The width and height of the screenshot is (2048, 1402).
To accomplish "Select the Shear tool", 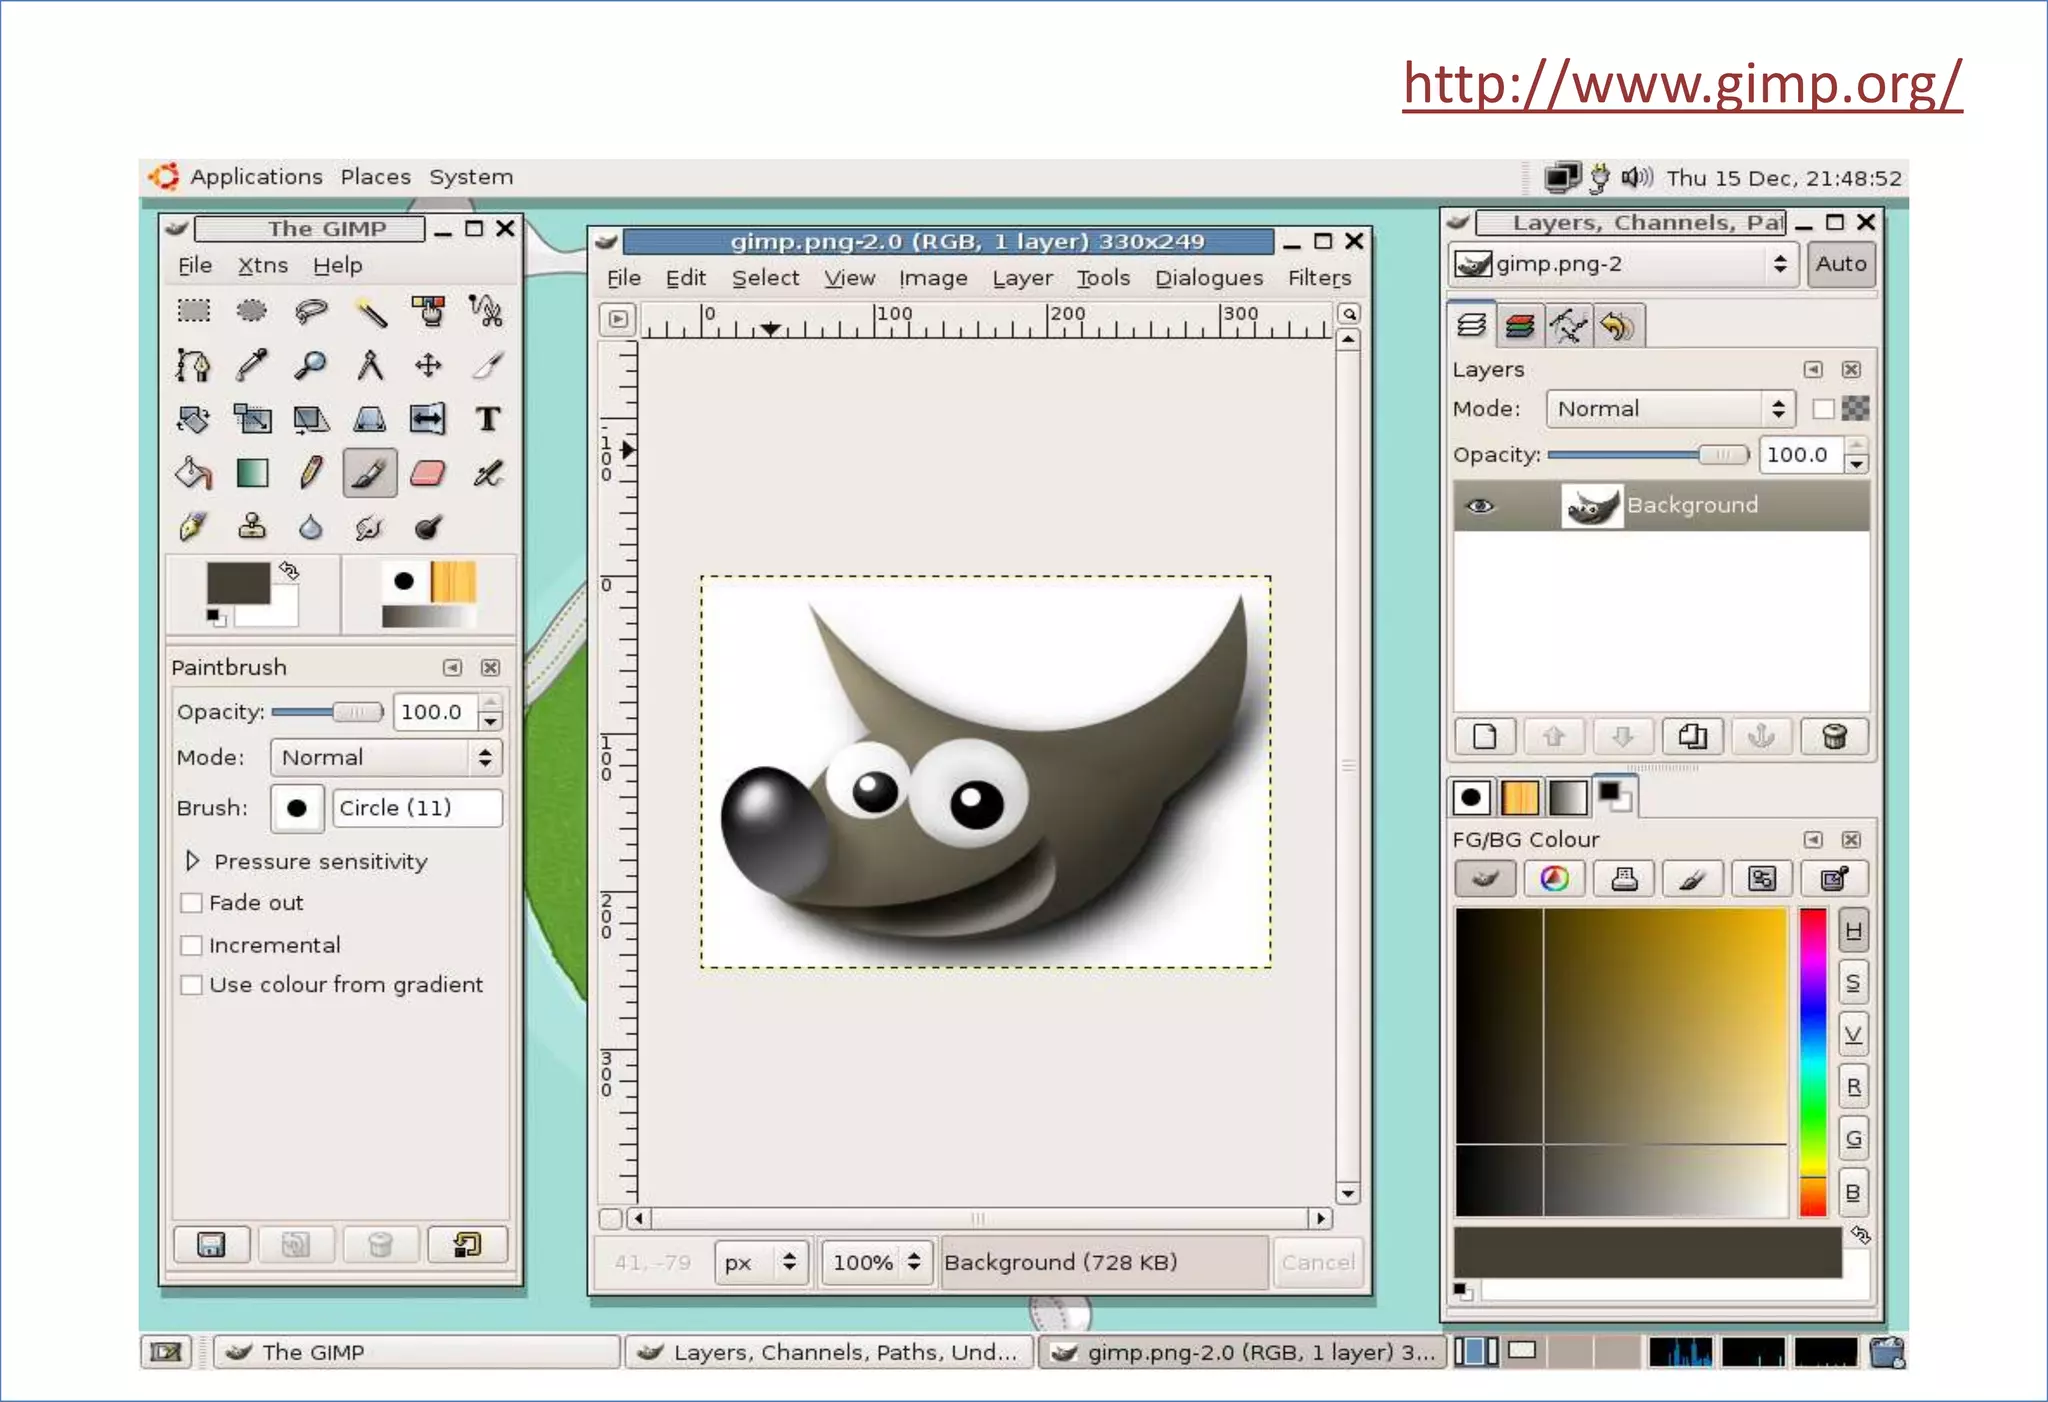I will point(311,419).
